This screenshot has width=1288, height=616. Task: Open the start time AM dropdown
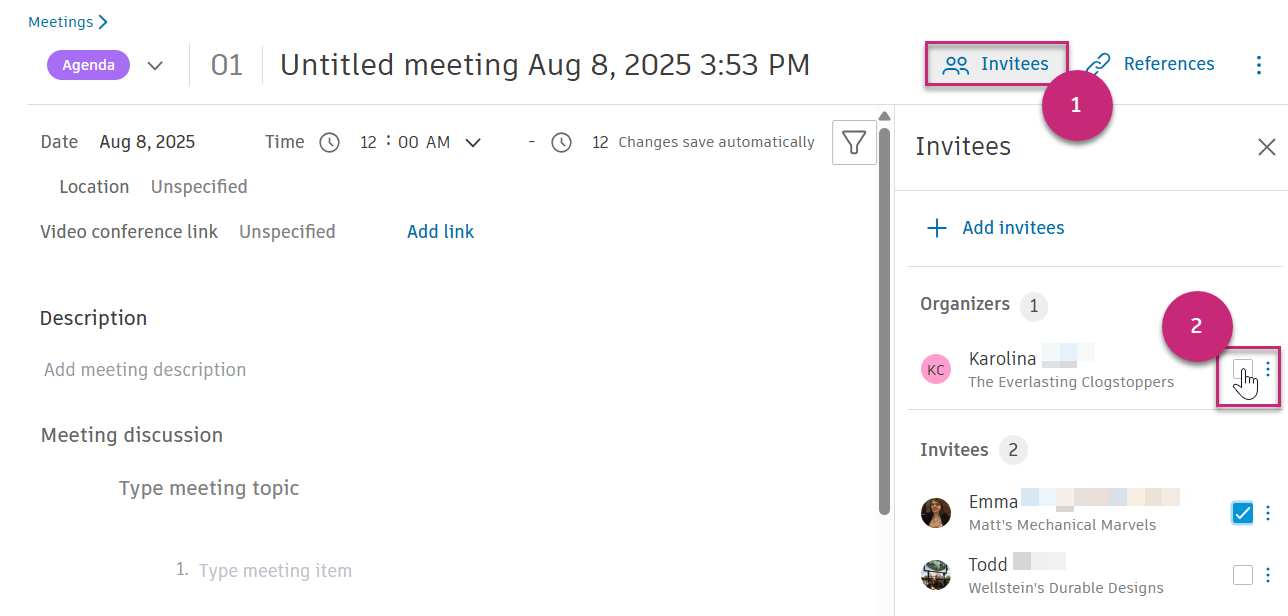473,143
